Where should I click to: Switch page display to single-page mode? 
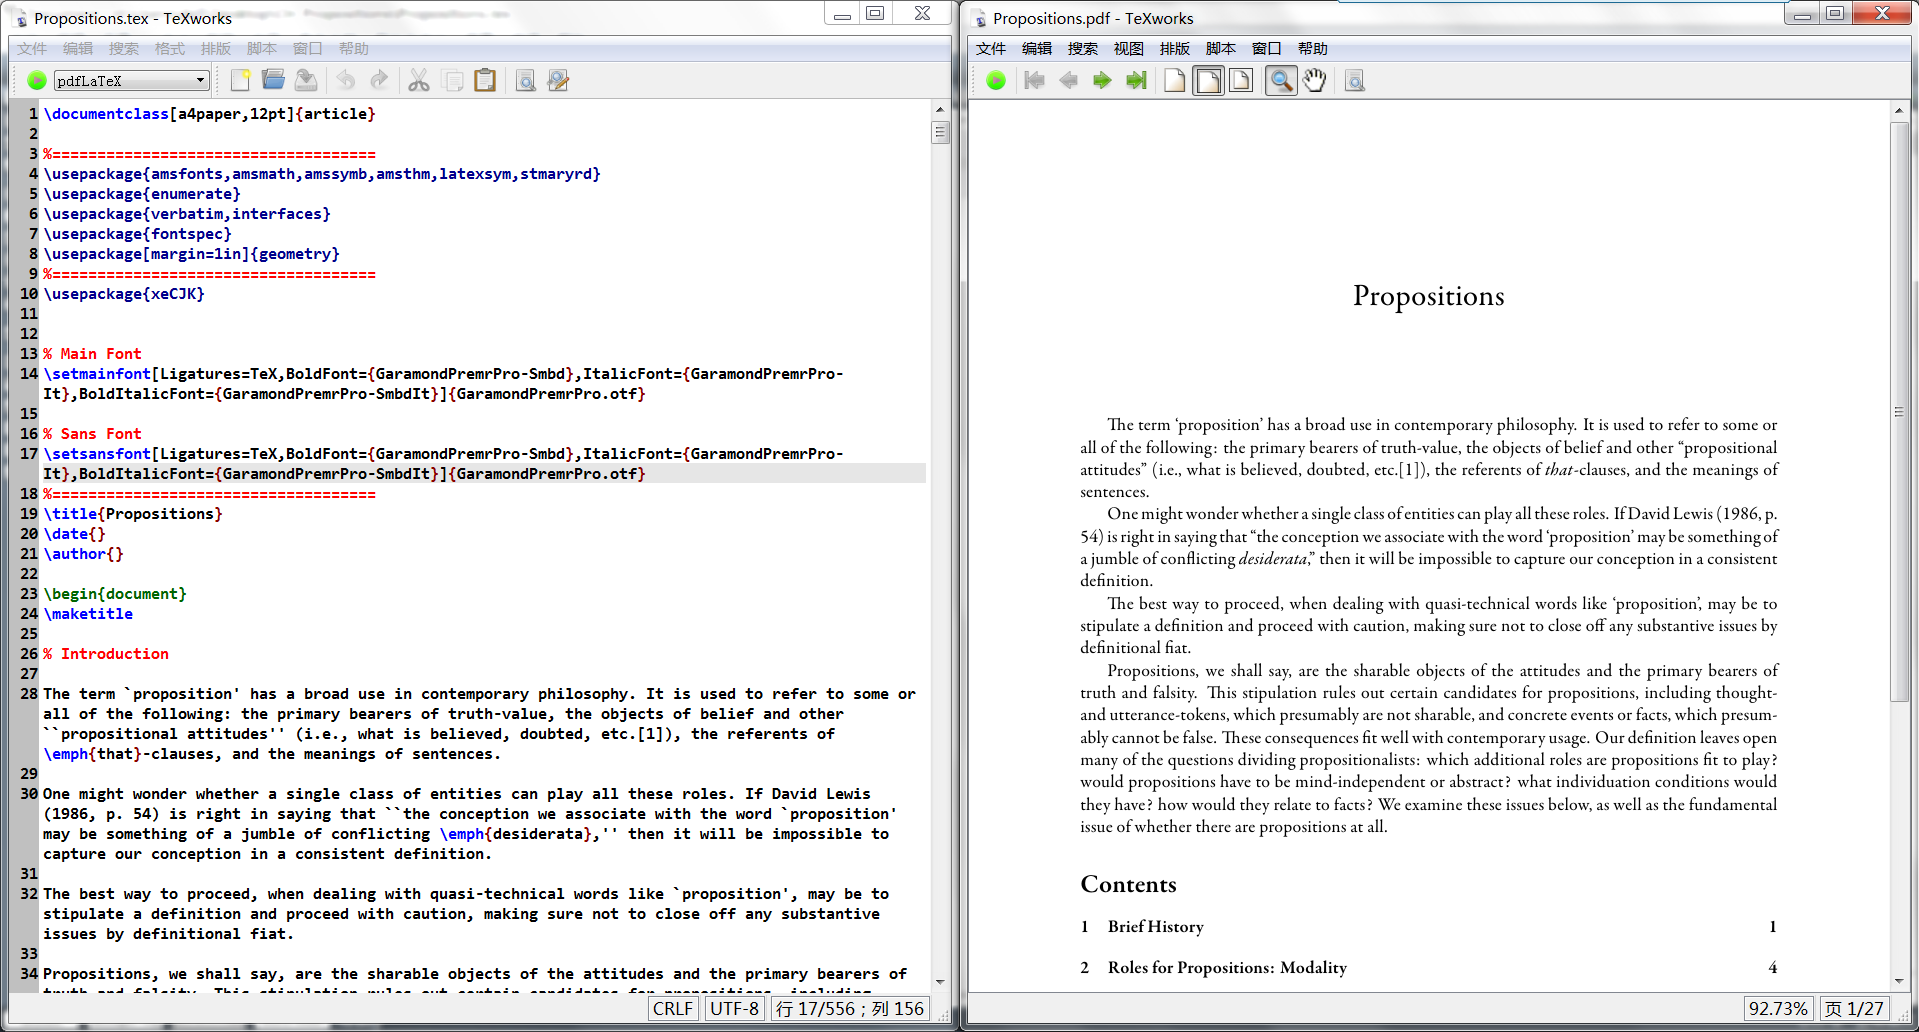click(x=1174, y=80)
